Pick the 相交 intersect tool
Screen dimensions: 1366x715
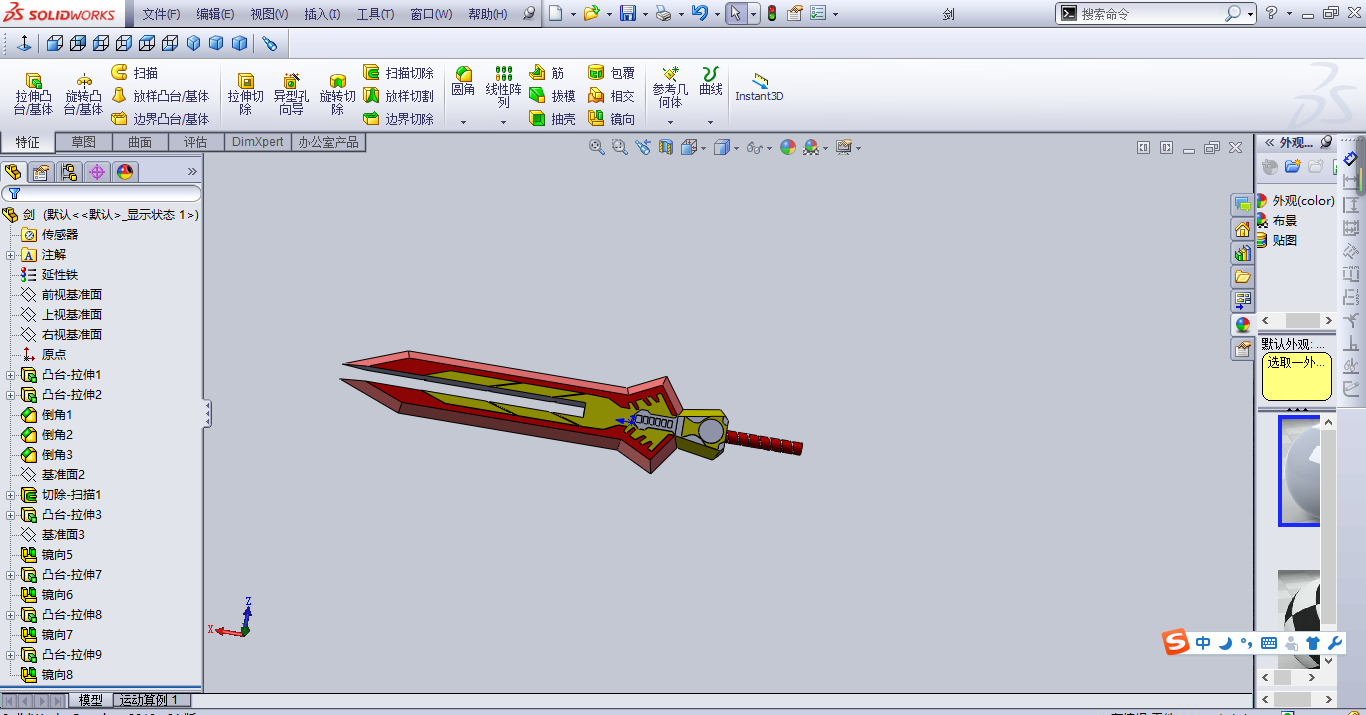click(x=611, y=96)
